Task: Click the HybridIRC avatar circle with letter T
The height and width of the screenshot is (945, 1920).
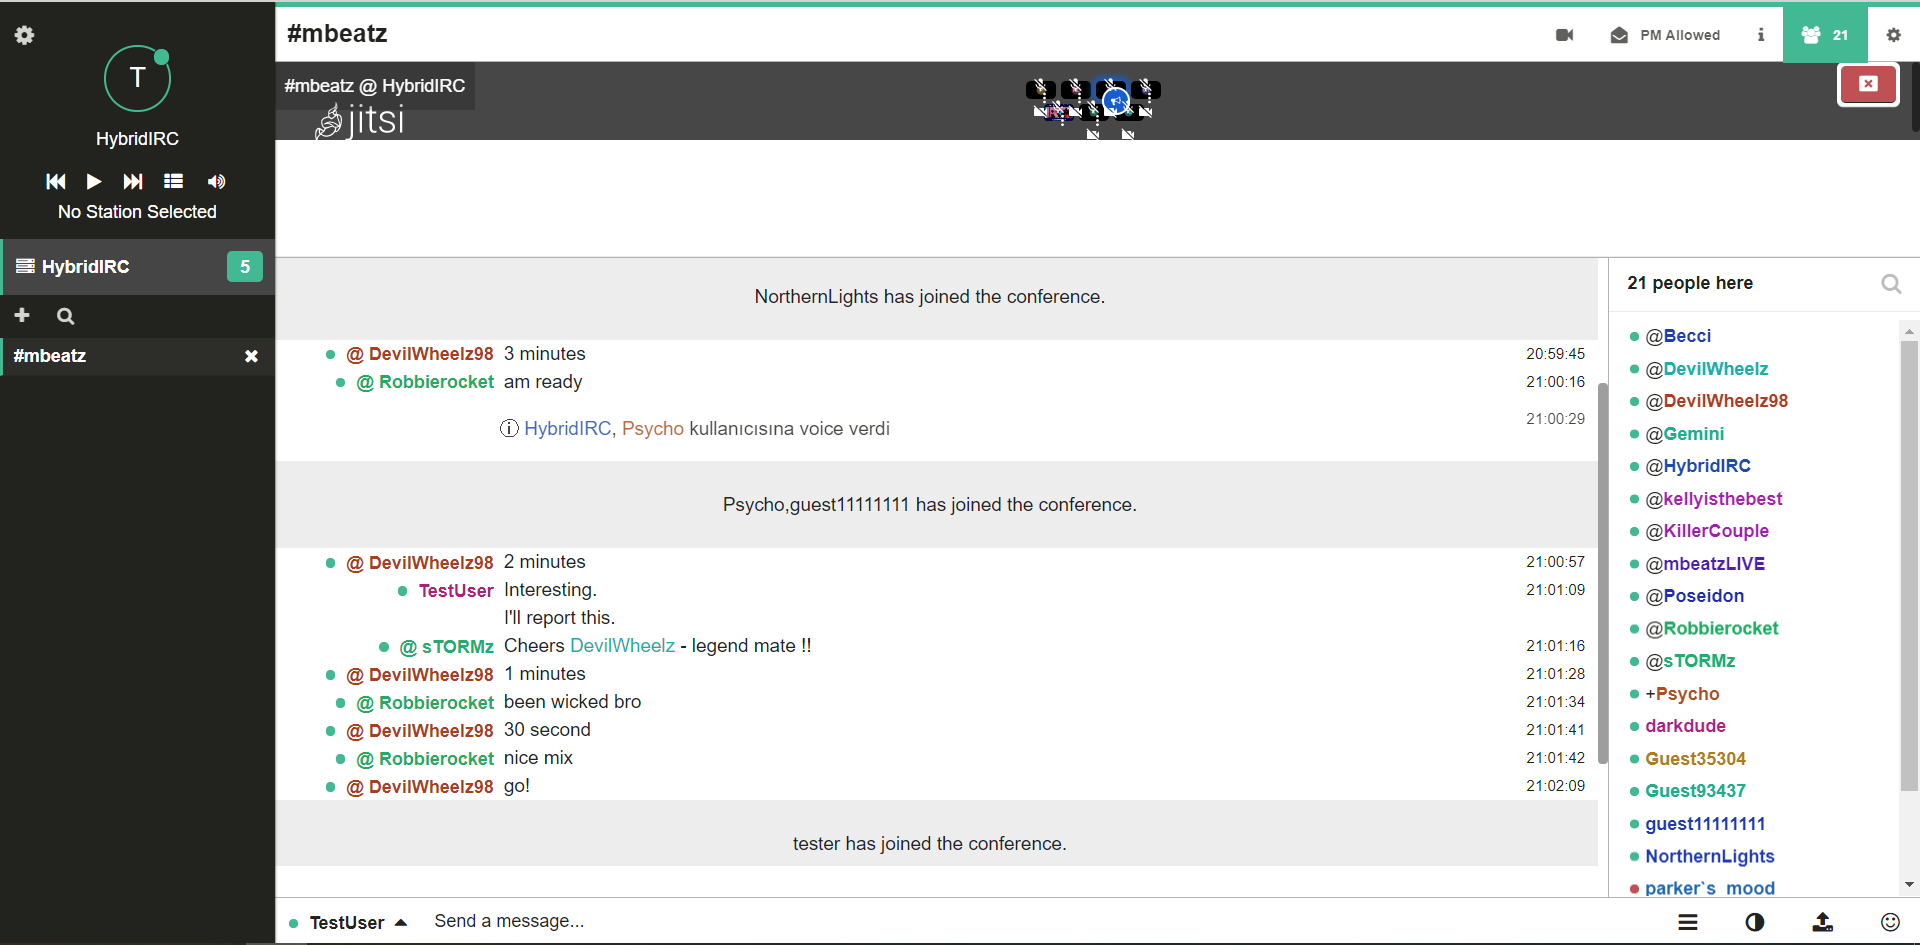Action: [x=137, y=79]
